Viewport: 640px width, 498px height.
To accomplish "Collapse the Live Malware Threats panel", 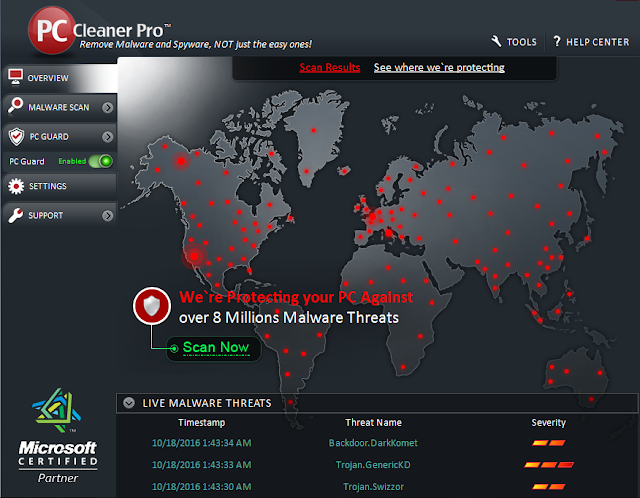I will pyautogui.click(x=129, y=403).
